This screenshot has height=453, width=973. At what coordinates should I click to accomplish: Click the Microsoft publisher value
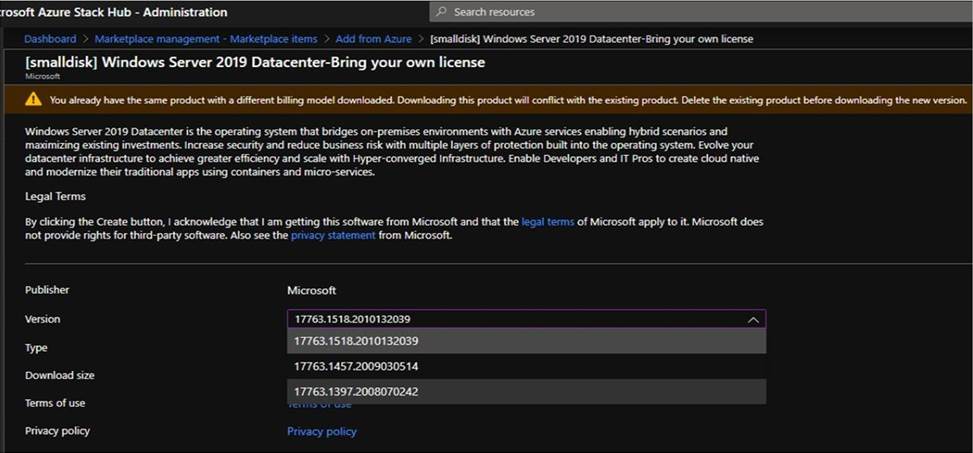pyautogui.click(x=312, y=290)
